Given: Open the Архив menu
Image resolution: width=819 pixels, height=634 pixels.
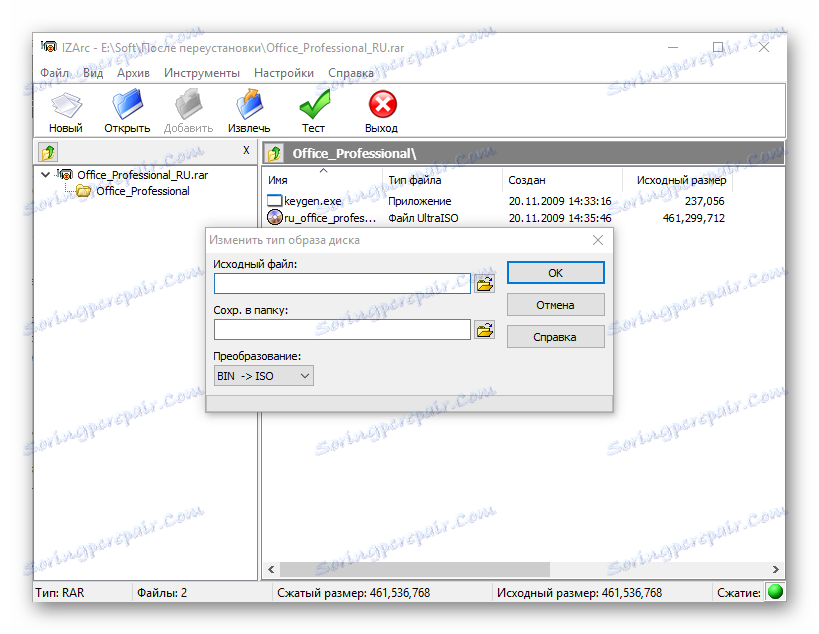Looking at the screenshot, I should pyautogui.click(x=133, y=73).
